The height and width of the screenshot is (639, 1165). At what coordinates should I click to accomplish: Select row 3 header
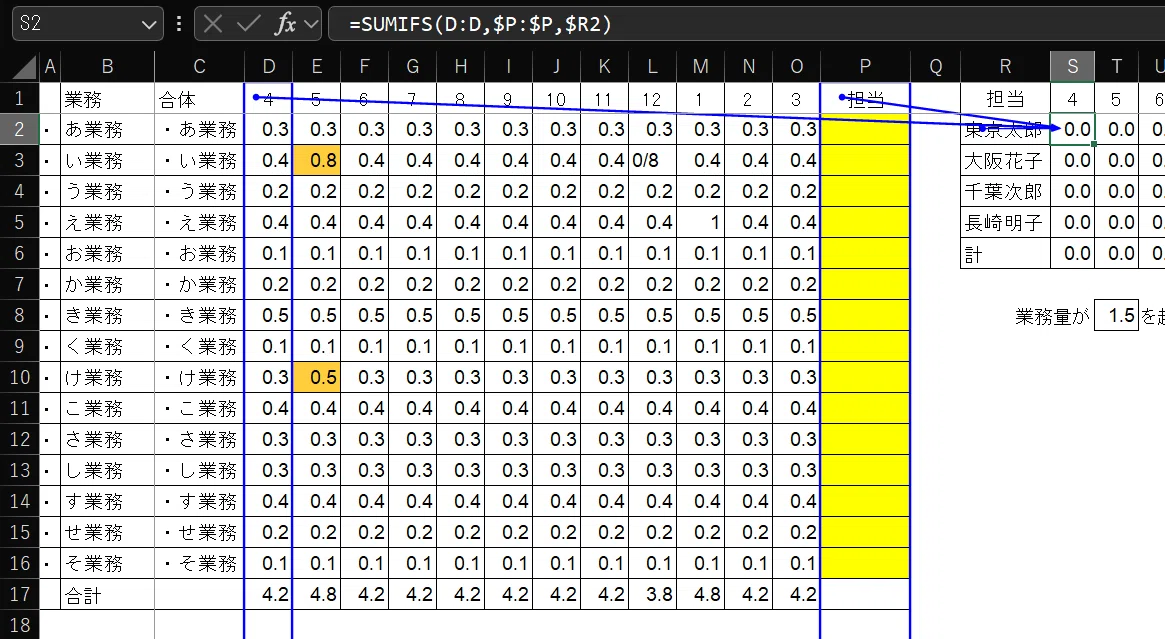point(19,160)
